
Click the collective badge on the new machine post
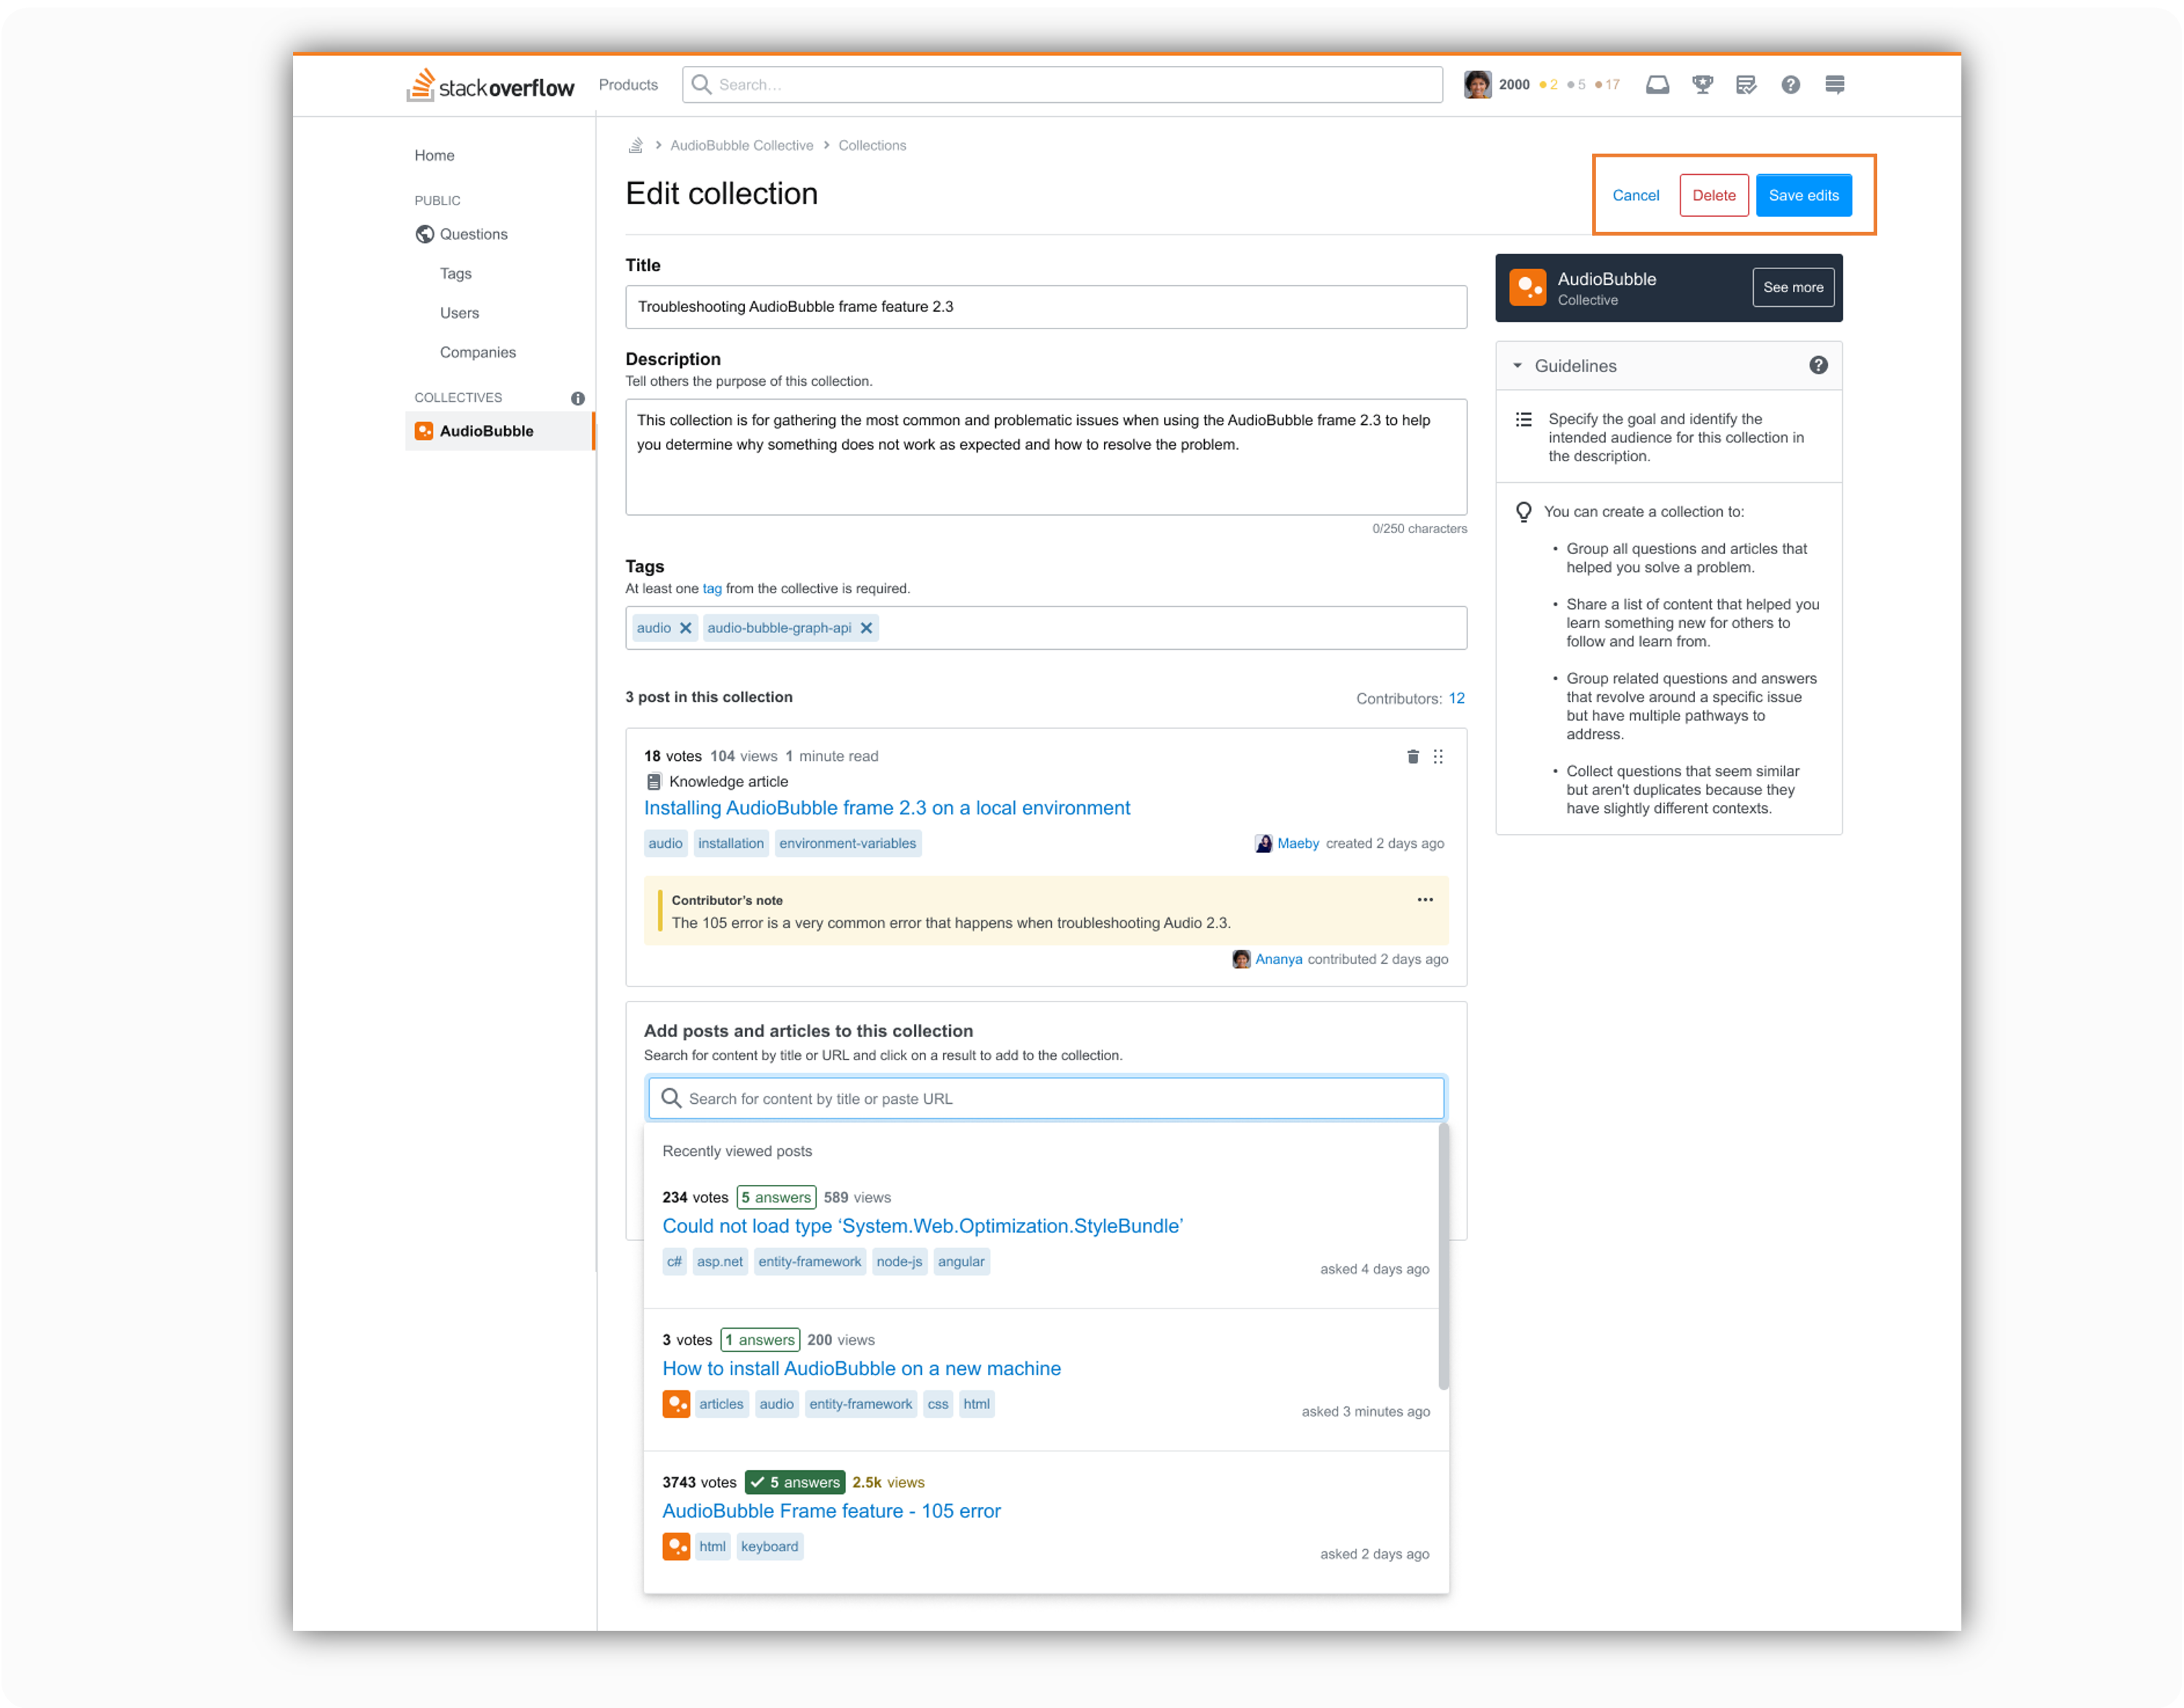(676, 1404)
